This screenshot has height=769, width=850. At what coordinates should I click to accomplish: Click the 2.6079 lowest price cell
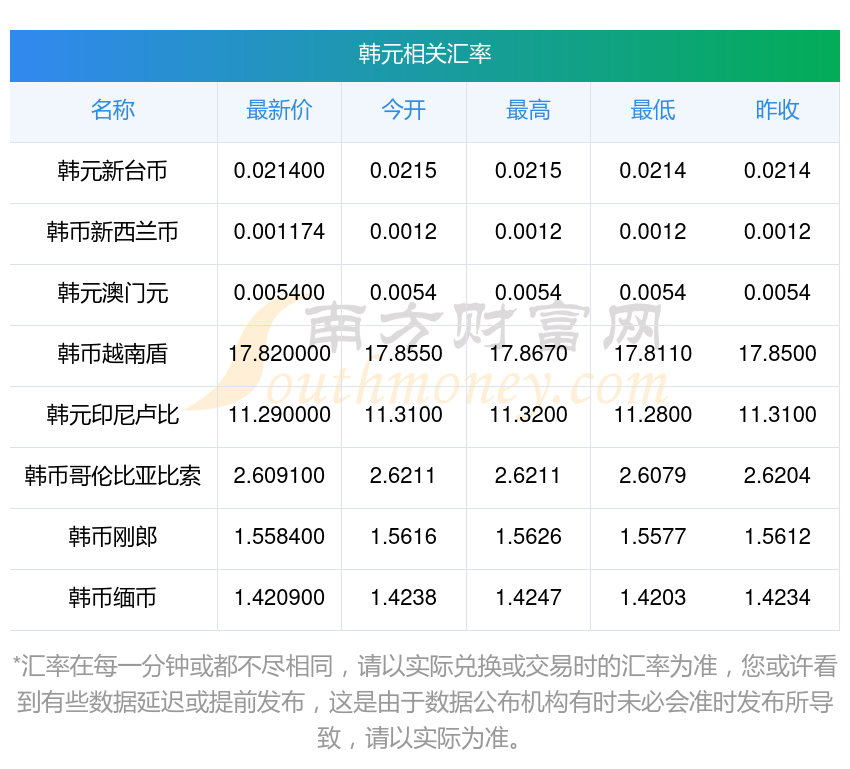point(653,476)
